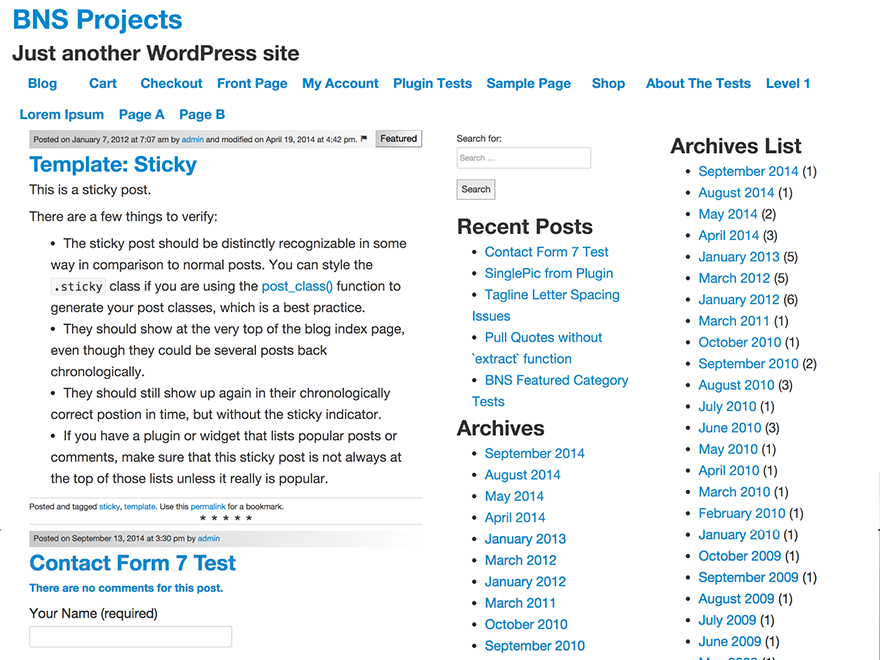Open the template tag link in the post footer
The width and height of the screenshot is (880, 660).
[139, 507]
